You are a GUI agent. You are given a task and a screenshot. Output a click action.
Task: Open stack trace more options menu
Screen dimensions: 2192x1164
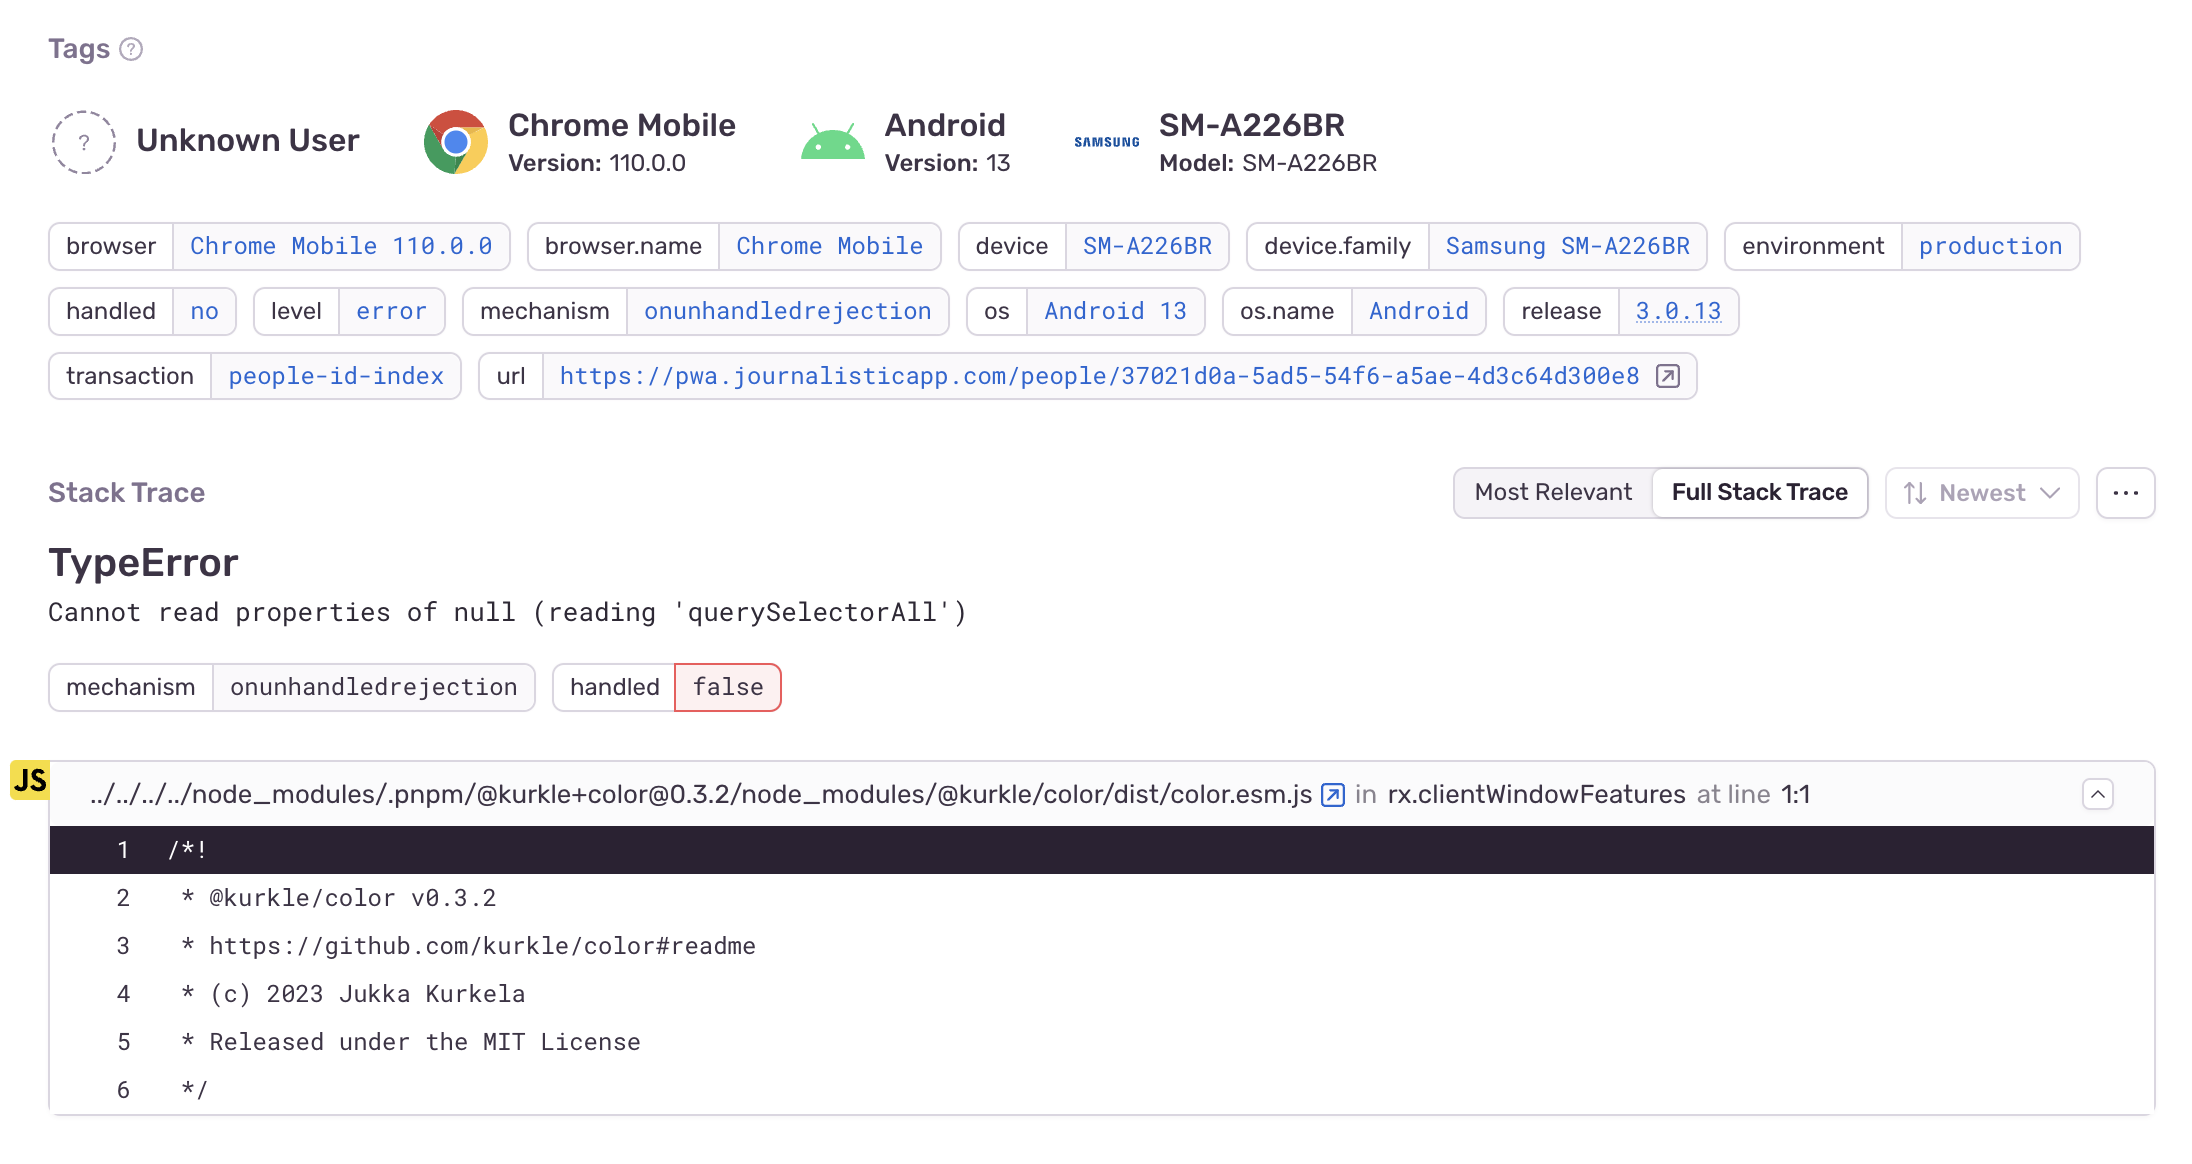[x=2125, y=493]
